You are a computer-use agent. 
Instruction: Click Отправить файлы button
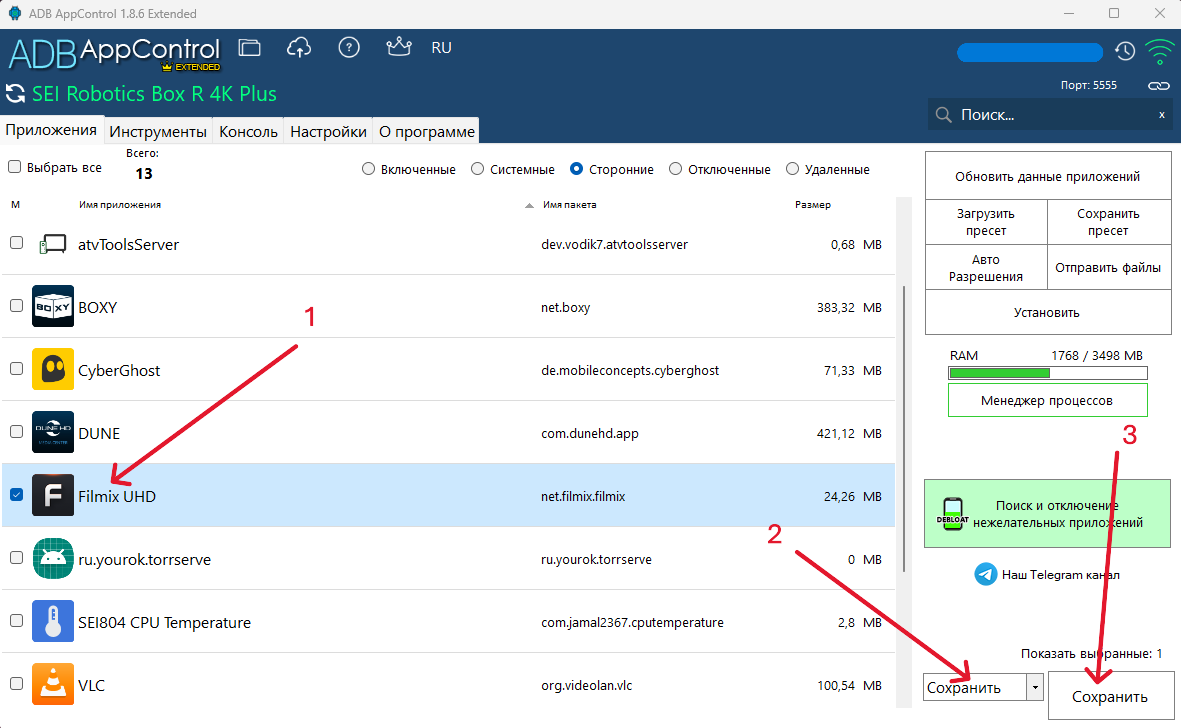point(1109,268)
